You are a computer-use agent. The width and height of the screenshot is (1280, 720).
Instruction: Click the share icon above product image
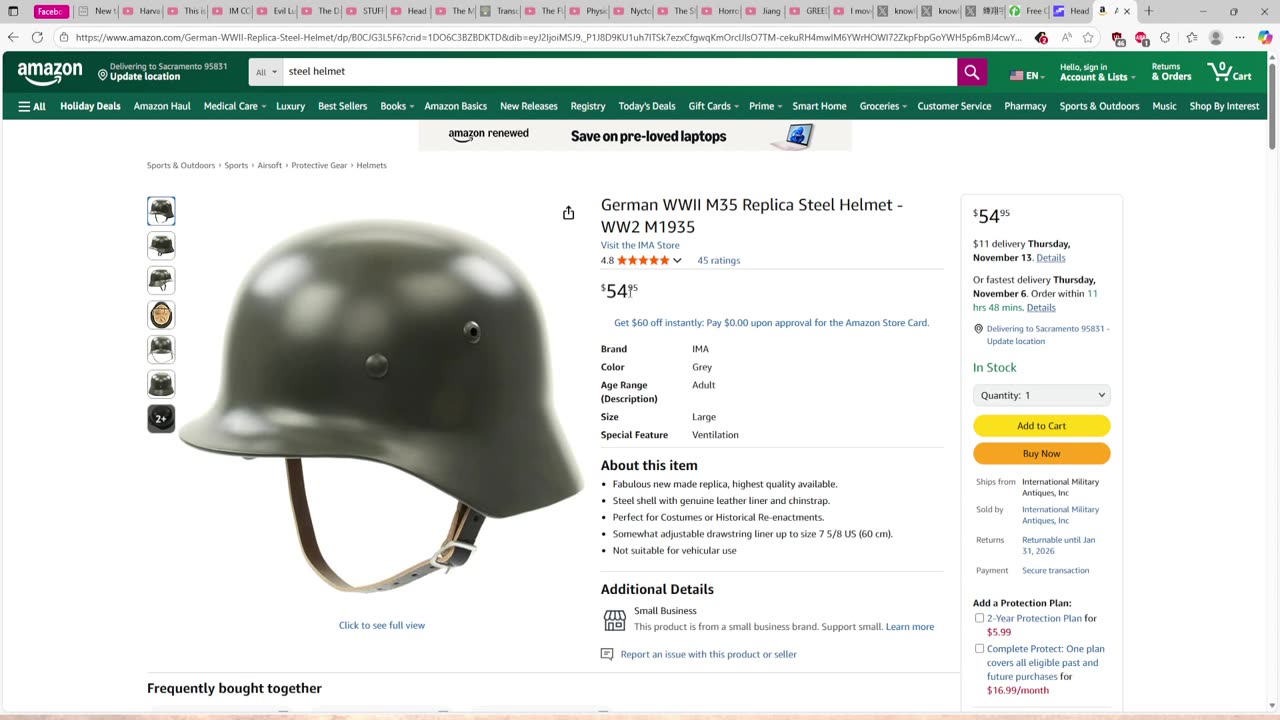(568, 213)
